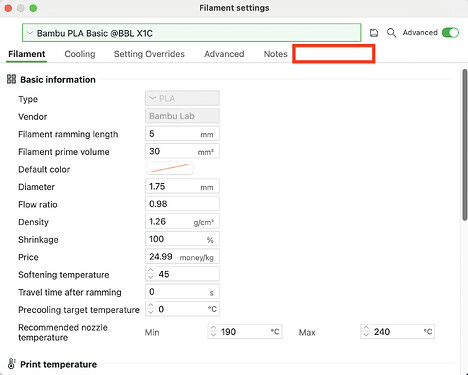
Task: Click the Vendor Bambu Lab field
Action: 182,116
